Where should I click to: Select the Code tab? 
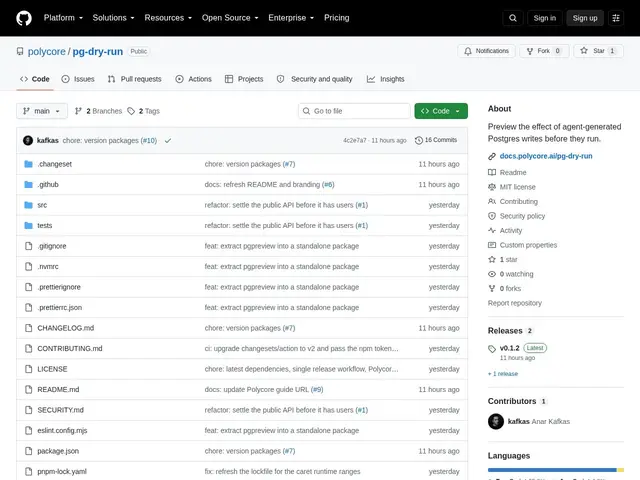point(35,79)
